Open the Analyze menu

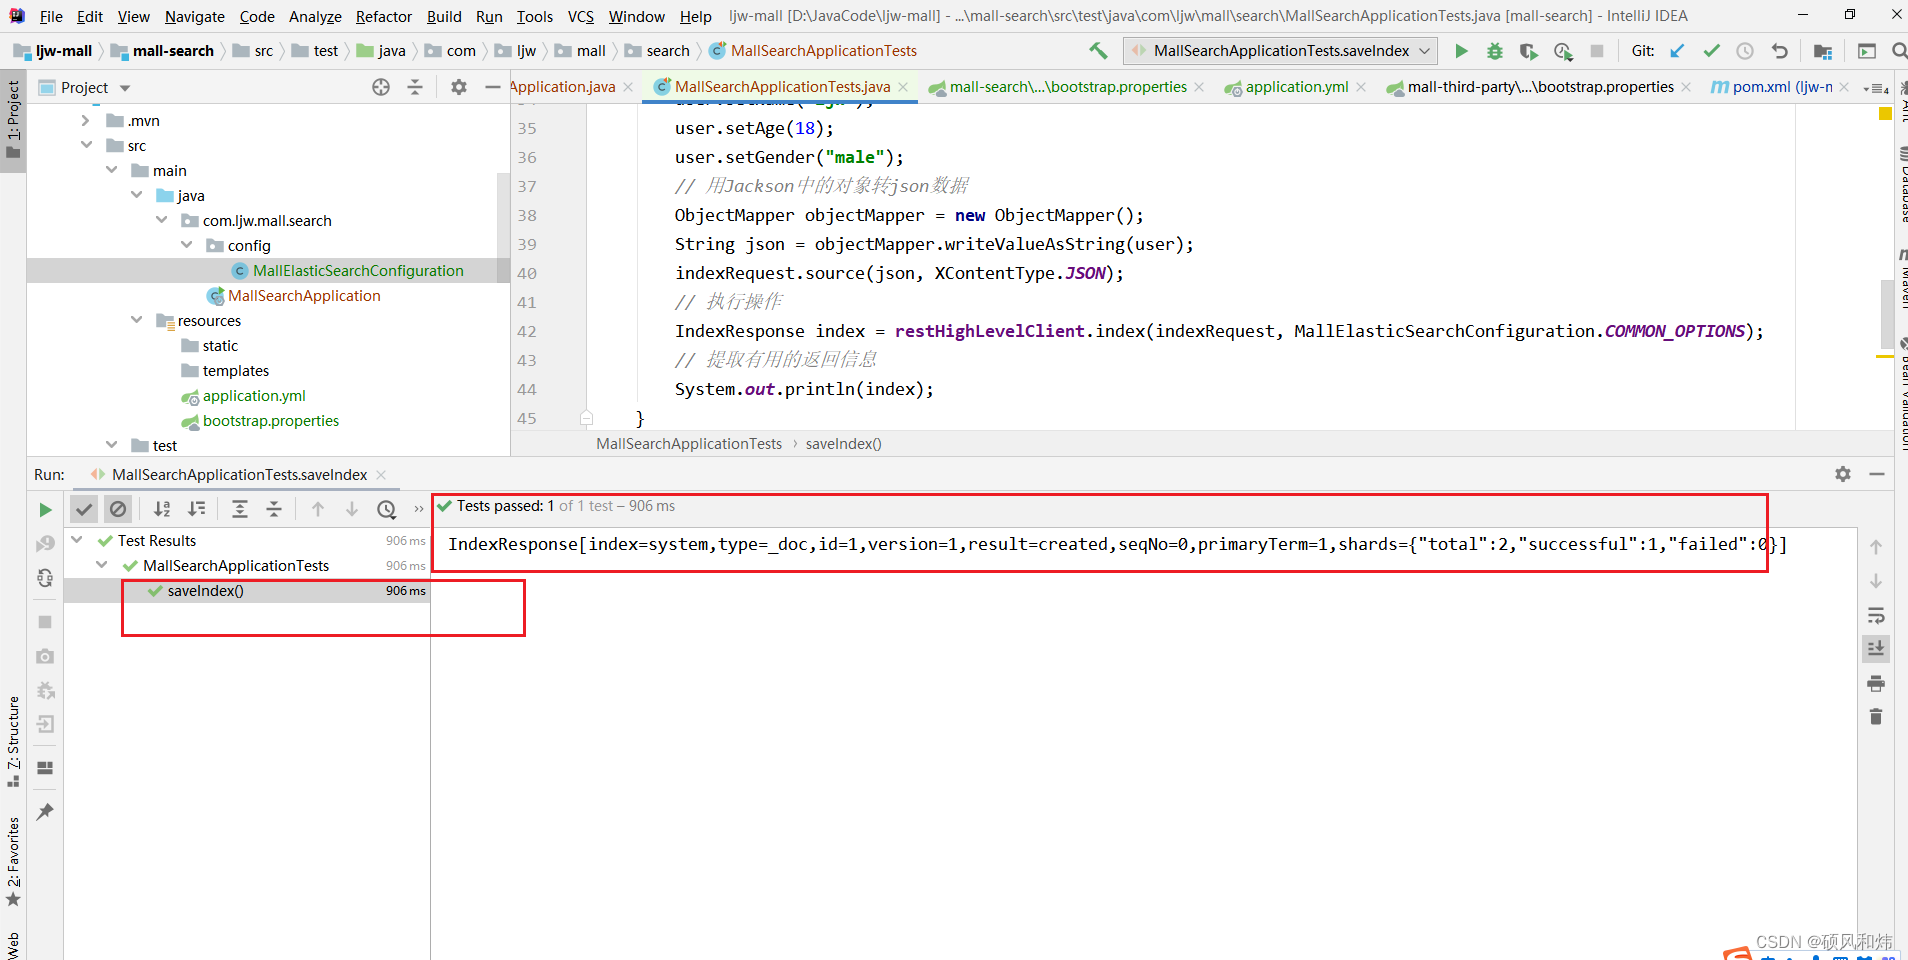pos(315,16)
